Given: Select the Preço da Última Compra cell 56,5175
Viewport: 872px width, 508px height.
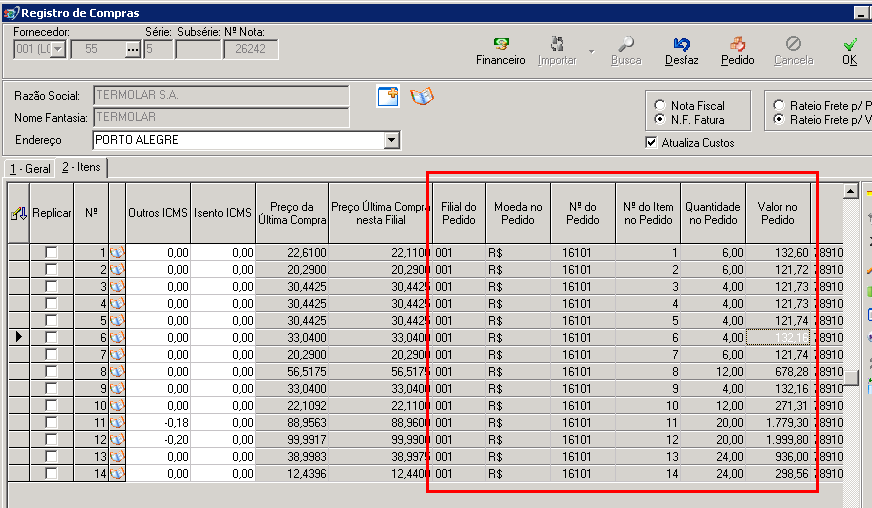Looking at the screenshot, I should click(x=292, y=372).
